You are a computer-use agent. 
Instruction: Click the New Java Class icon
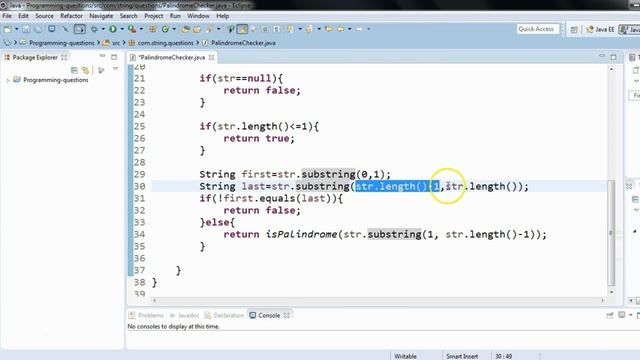point(165,29)
